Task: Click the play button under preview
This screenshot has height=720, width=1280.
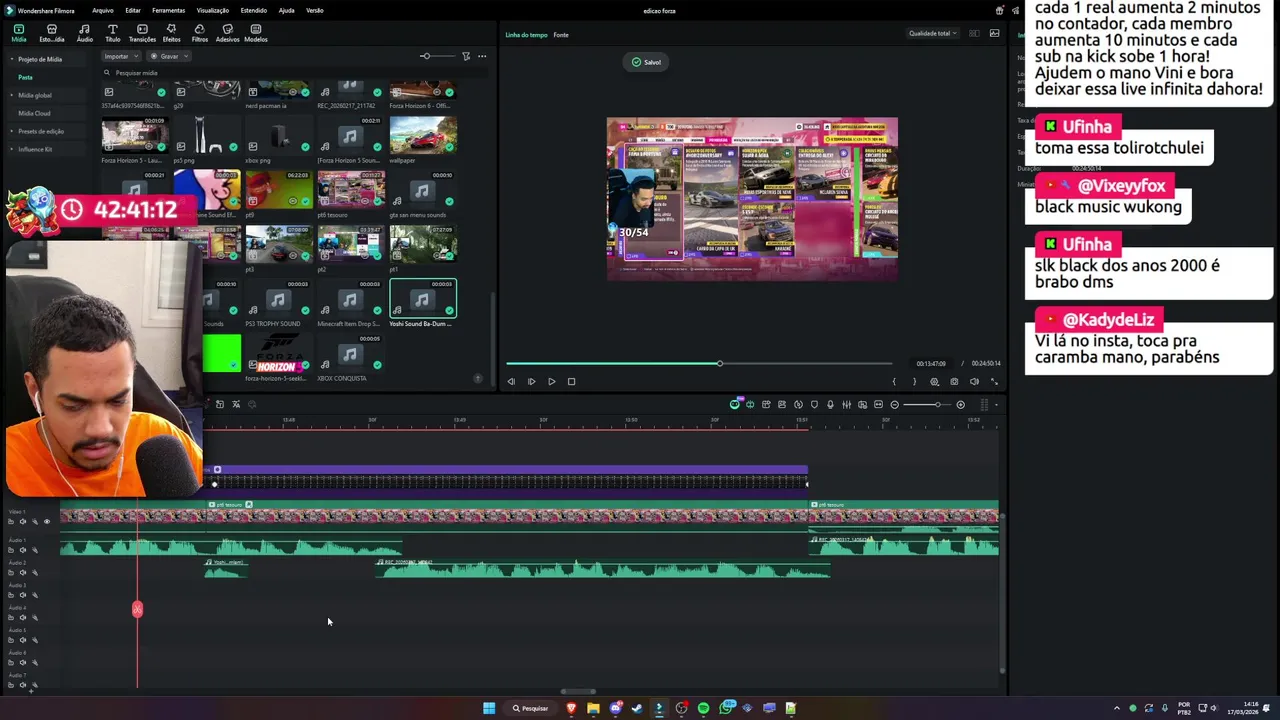Action: tap(551, 381)
